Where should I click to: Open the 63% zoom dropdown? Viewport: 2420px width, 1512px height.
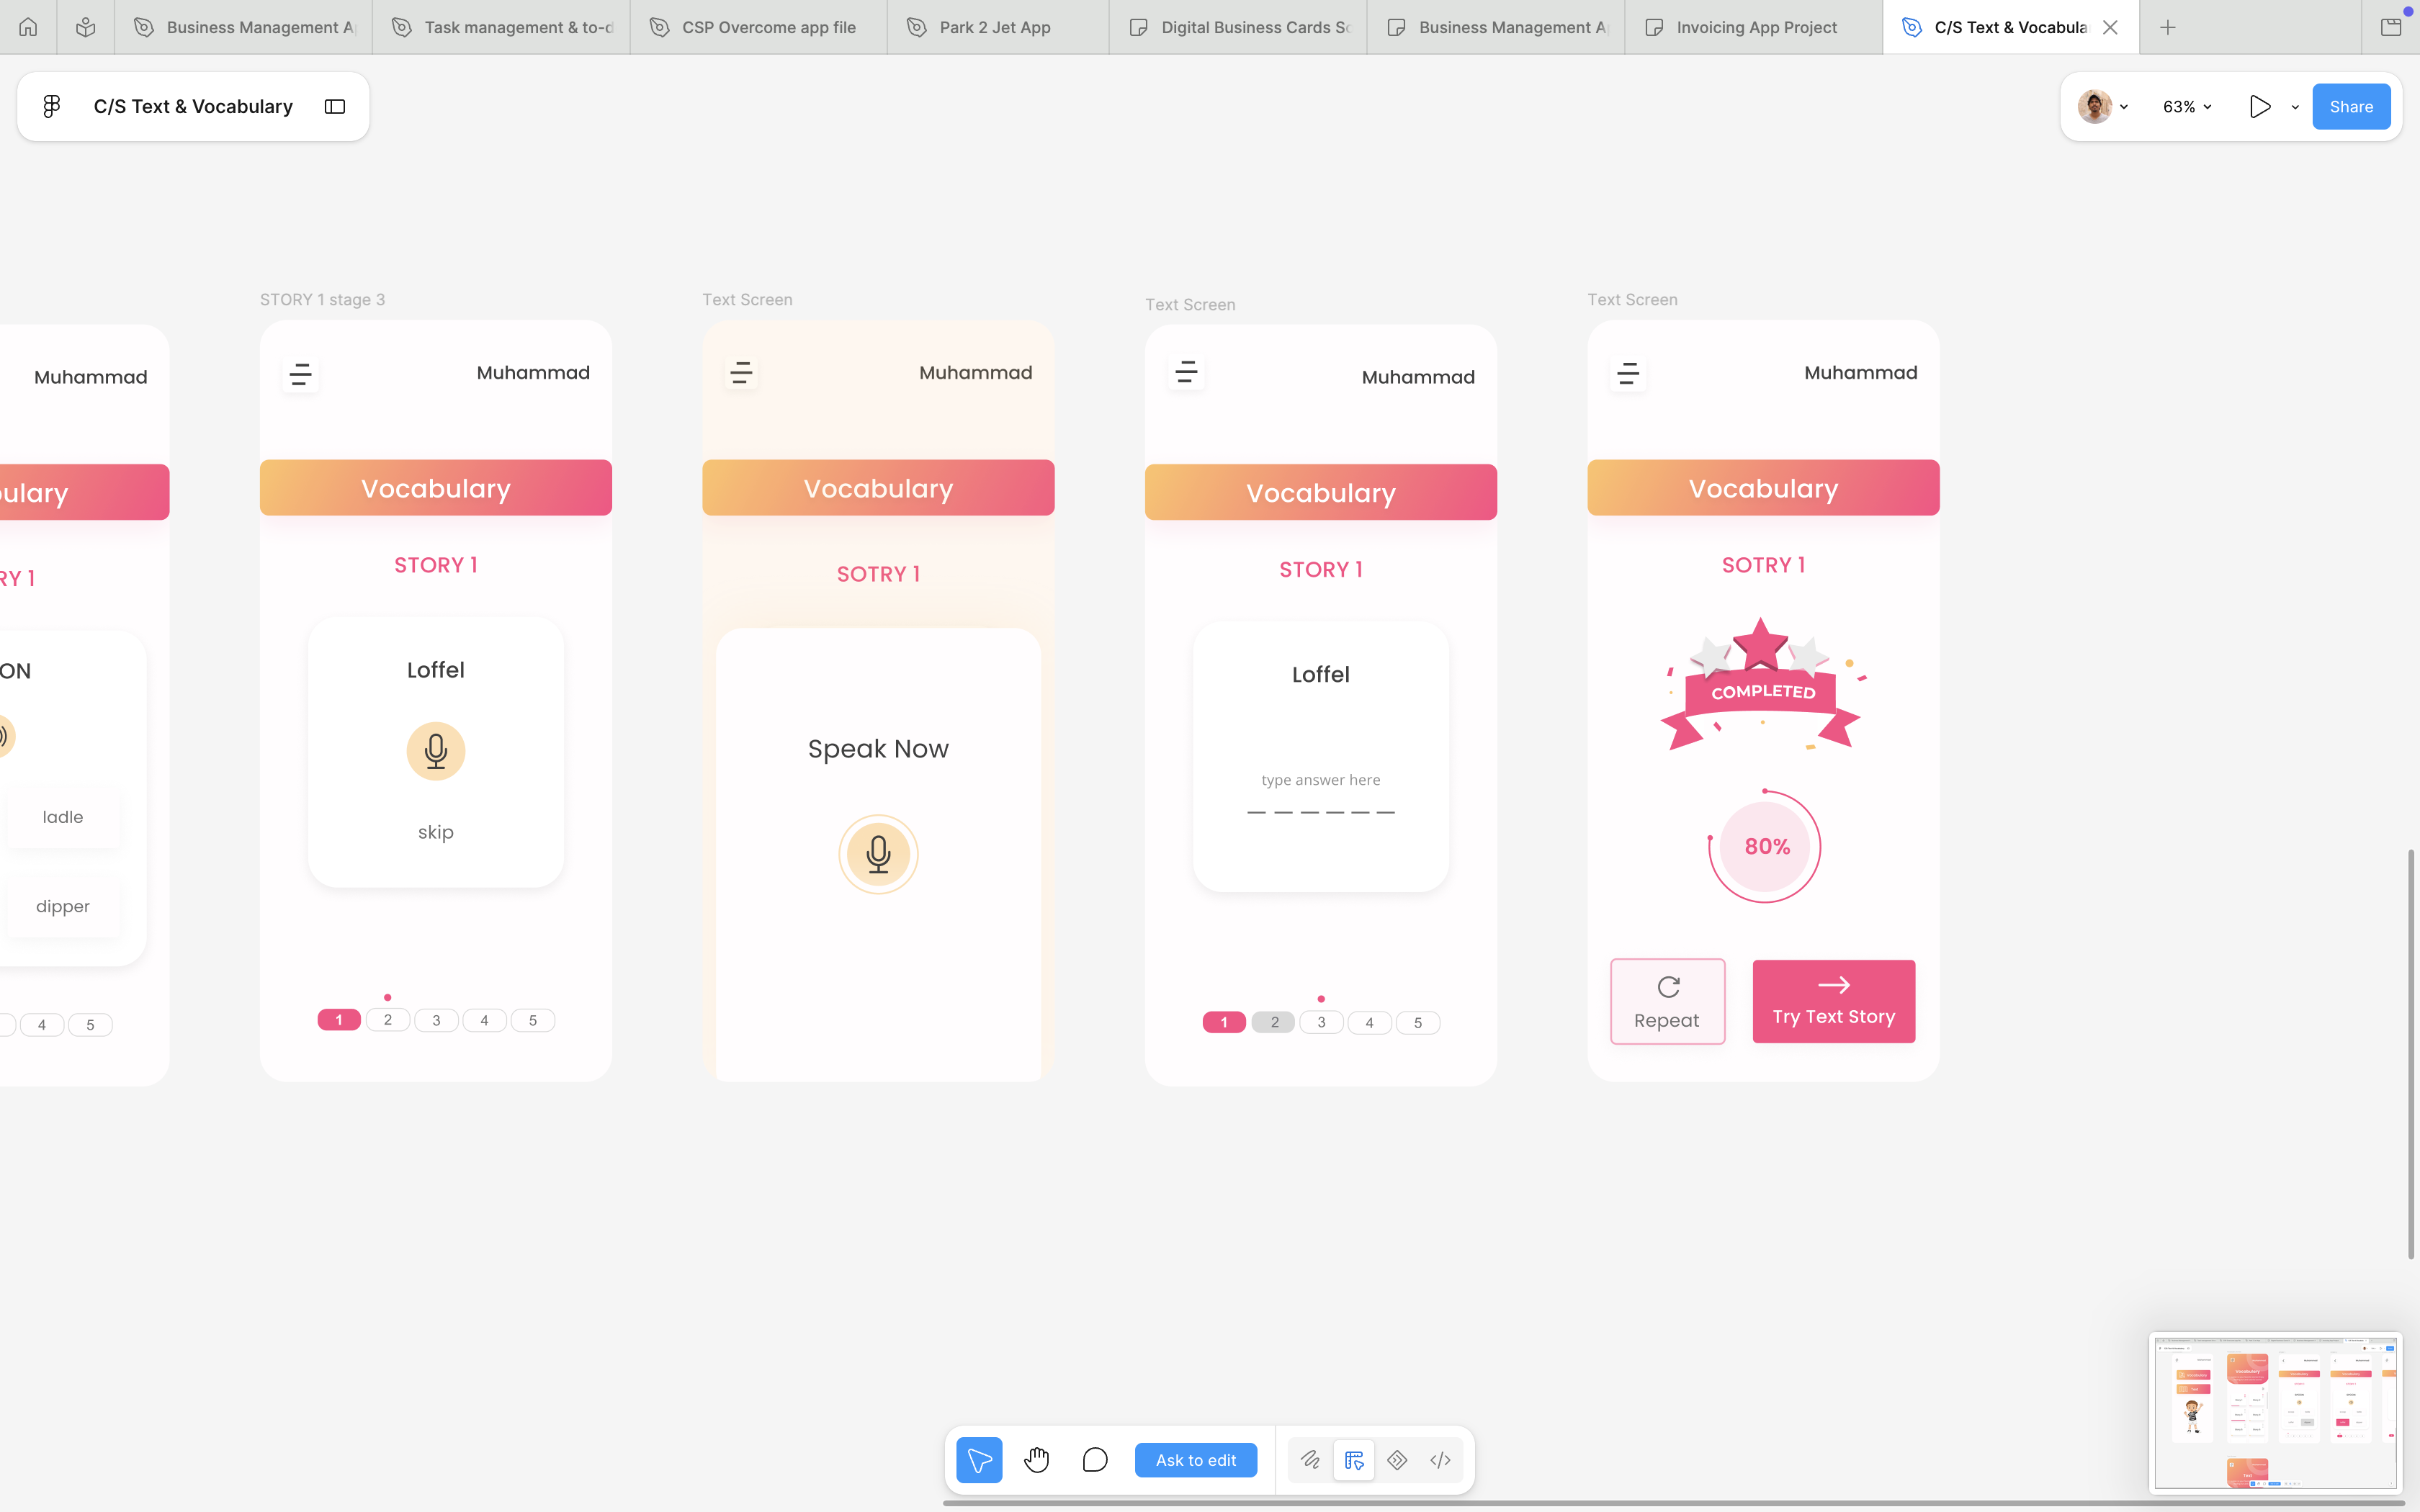coord(2187,107)
